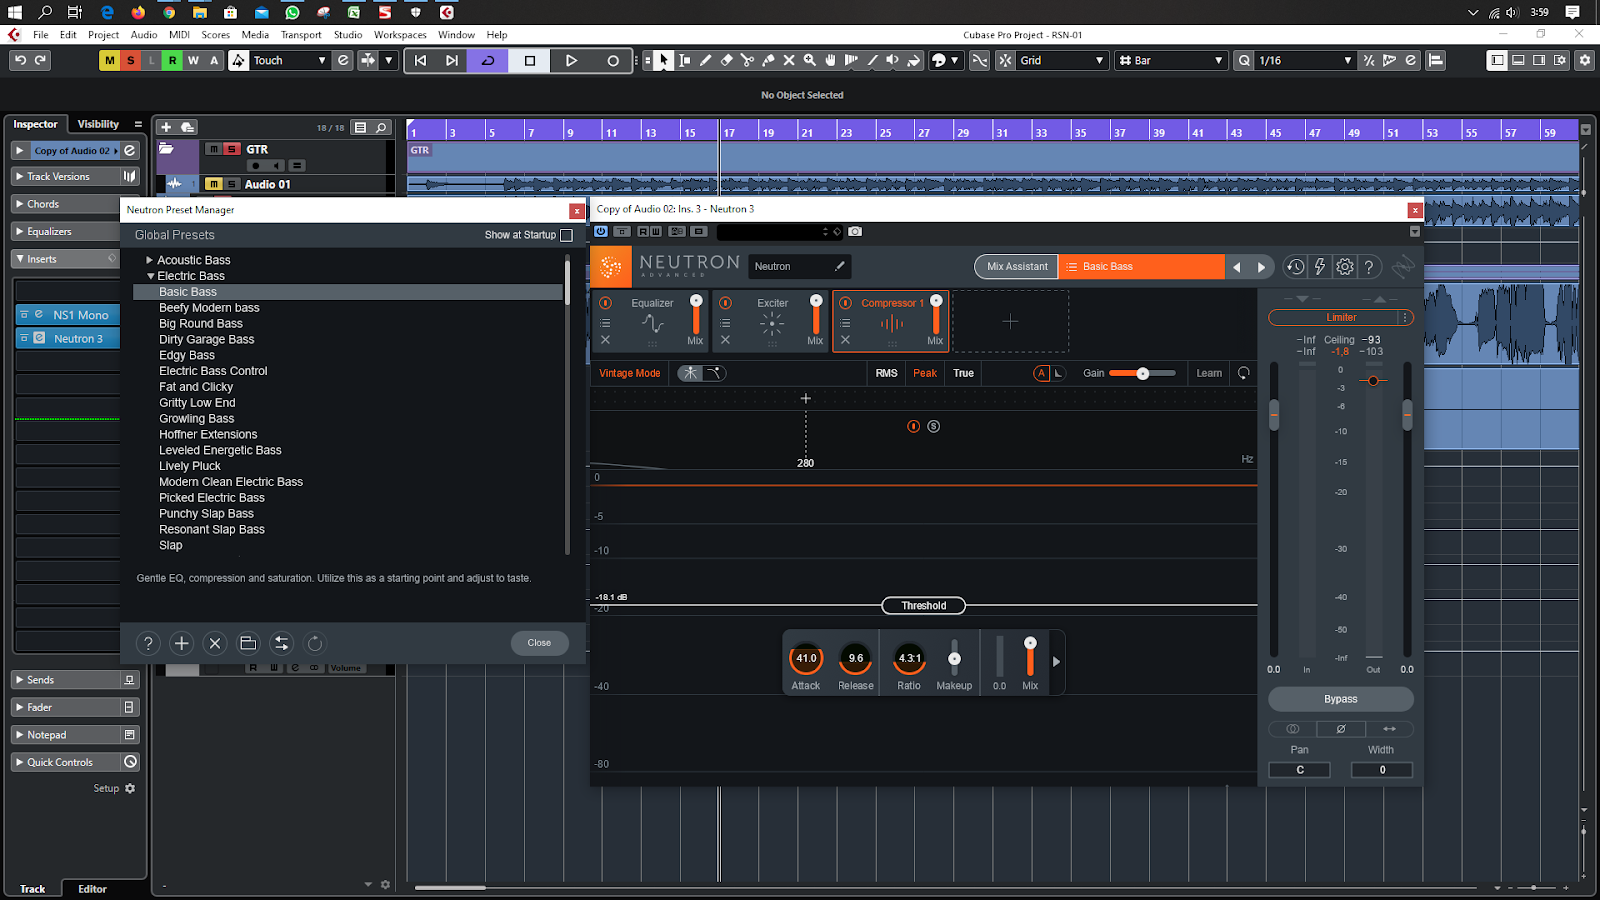The image size is (1600, 900).
Task: Click the Learn button
Action: point(1209,373)
